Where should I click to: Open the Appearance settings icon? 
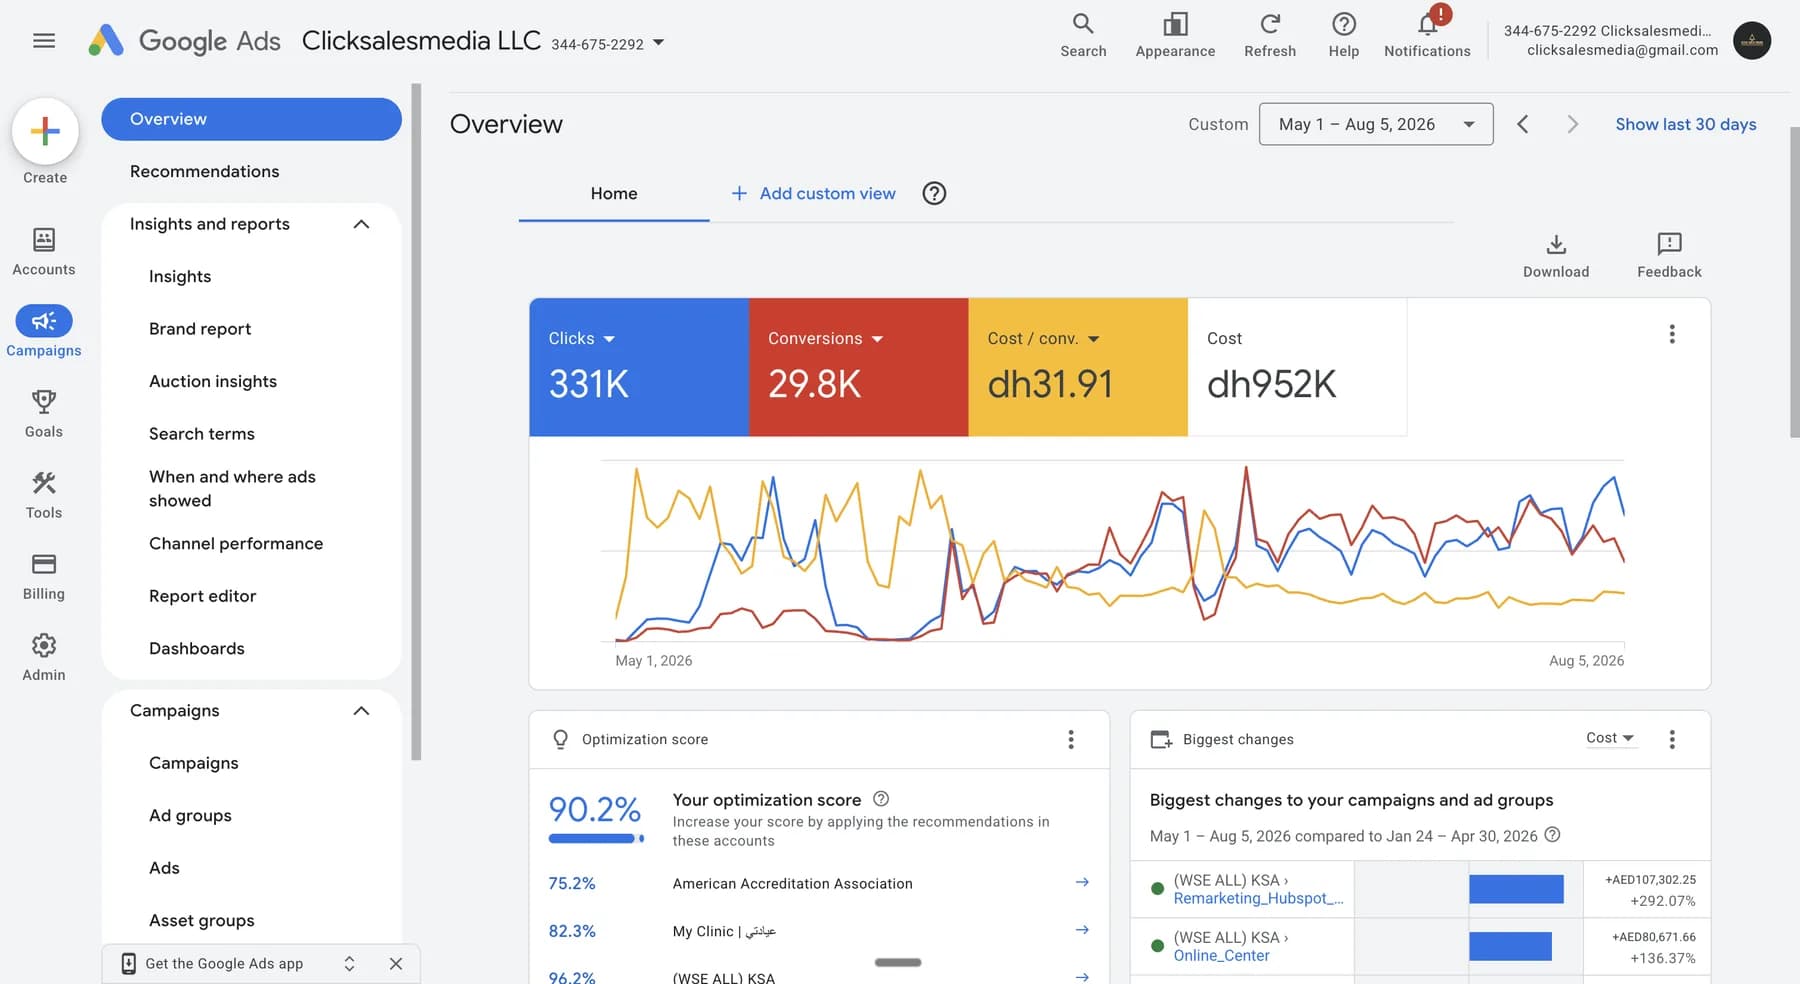[x=1175, y=36]
